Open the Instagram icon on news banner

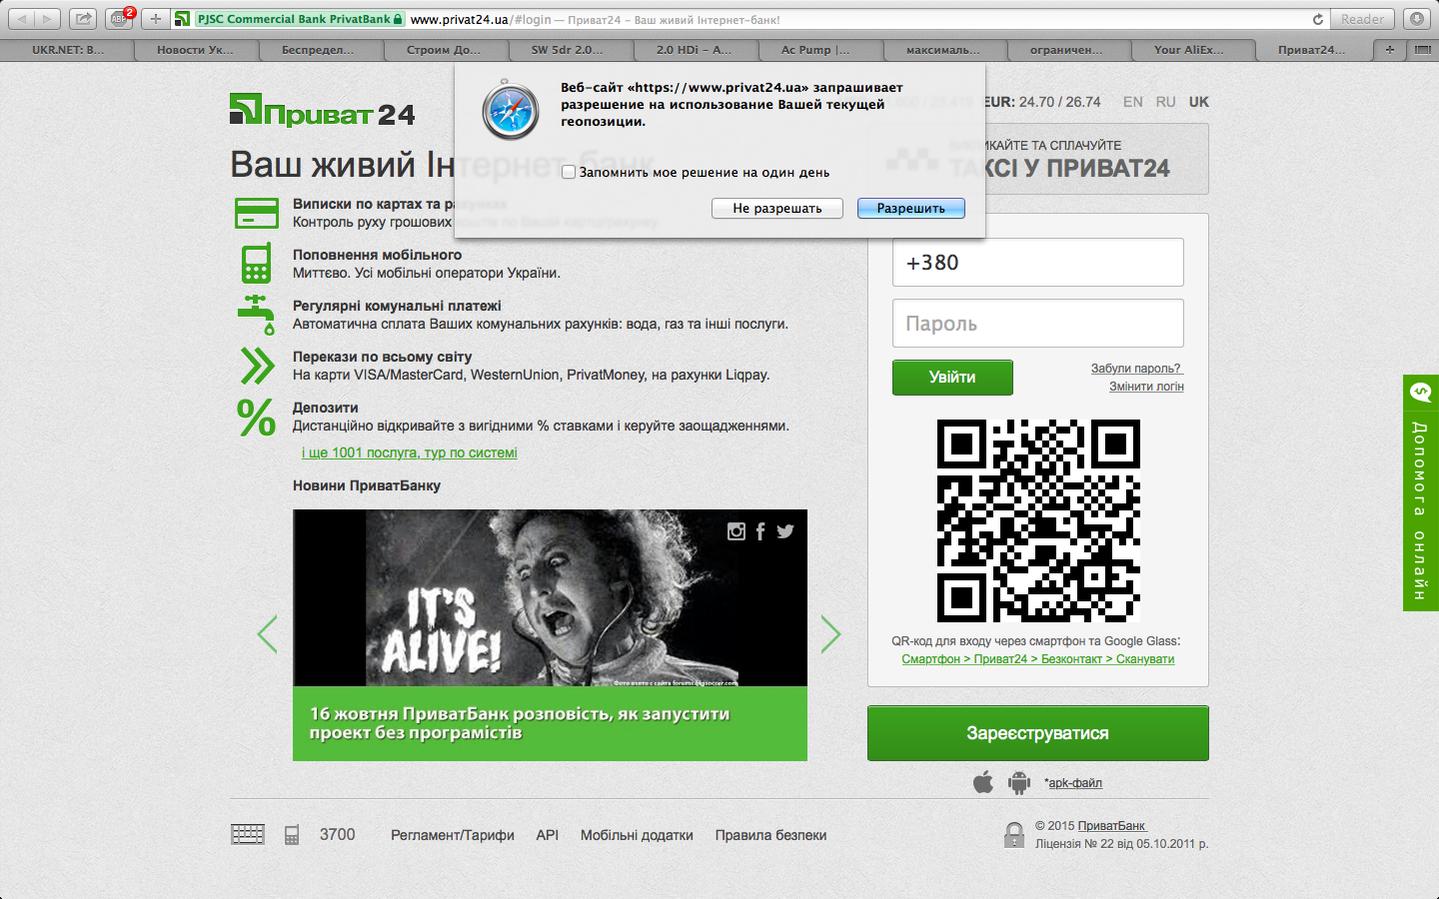click(736, 531)
